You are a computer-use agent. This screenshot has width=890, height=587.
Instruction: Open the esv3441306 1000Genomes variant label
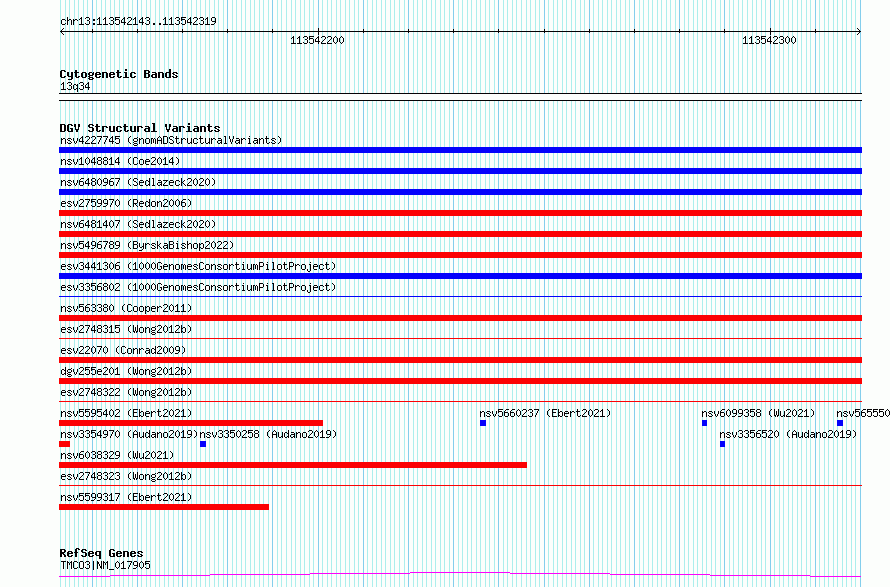click(198, 266)
